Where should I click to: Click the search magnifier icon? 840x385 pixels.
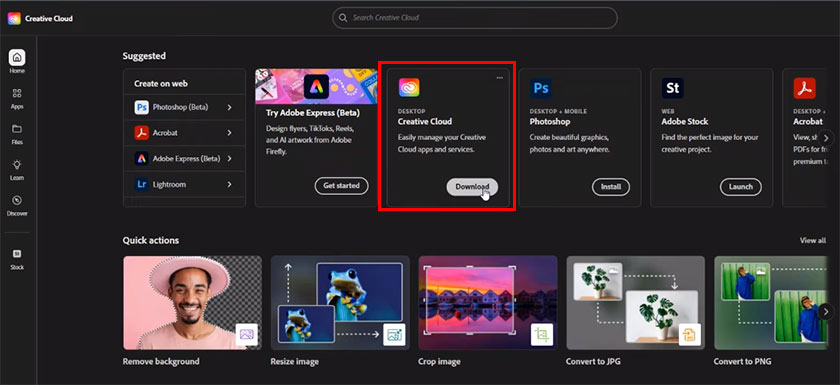click(x=342, y=18)
